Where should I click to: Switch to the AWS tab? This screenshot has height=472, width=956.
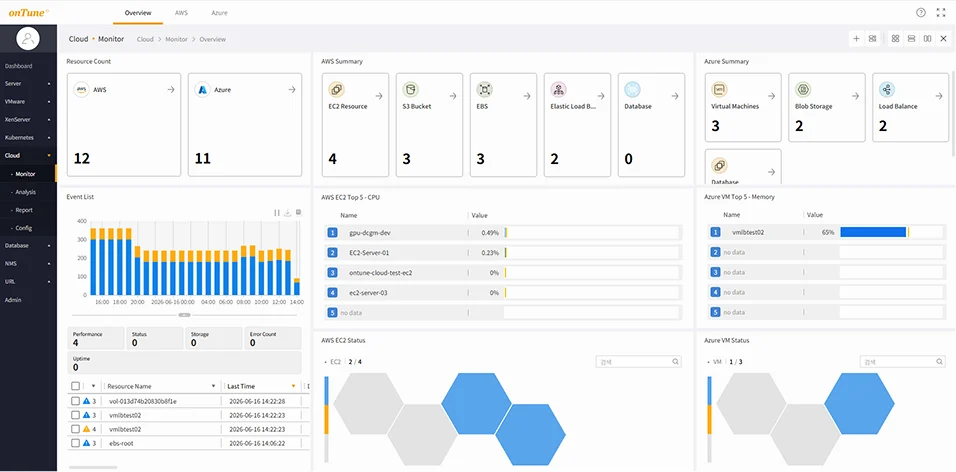coord(181,13)
